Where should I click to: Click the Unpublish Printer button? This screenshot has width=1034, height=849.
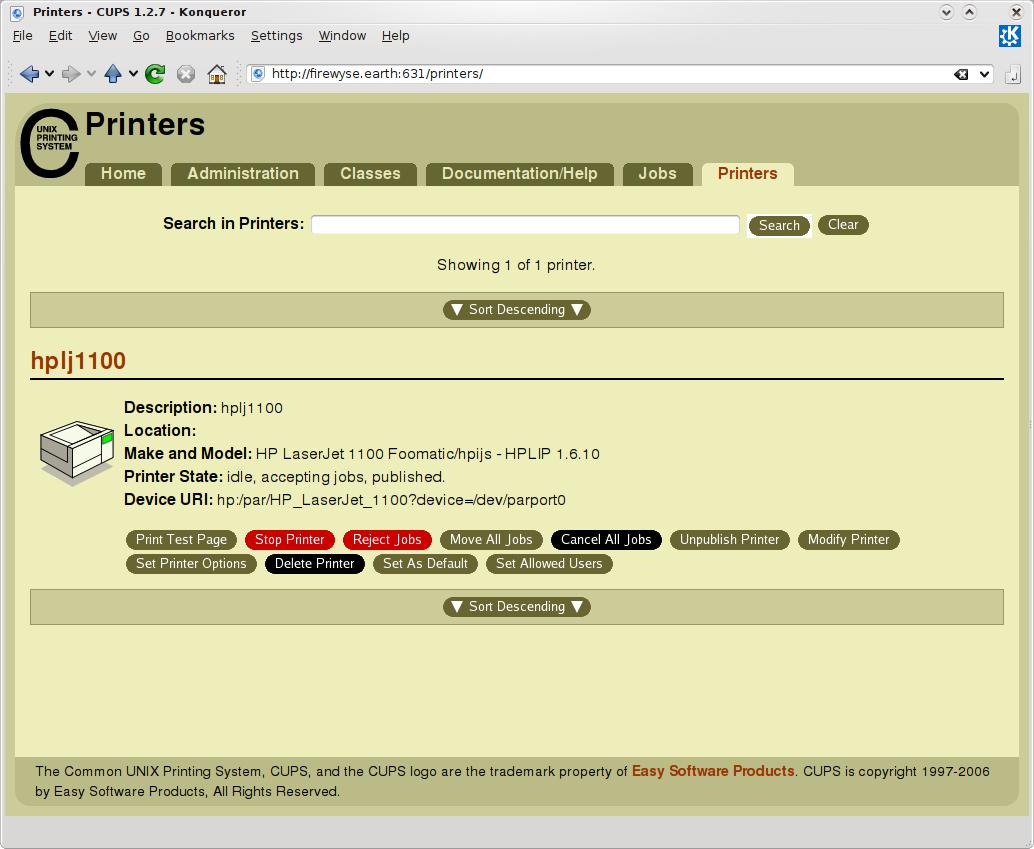coord(729,540)
